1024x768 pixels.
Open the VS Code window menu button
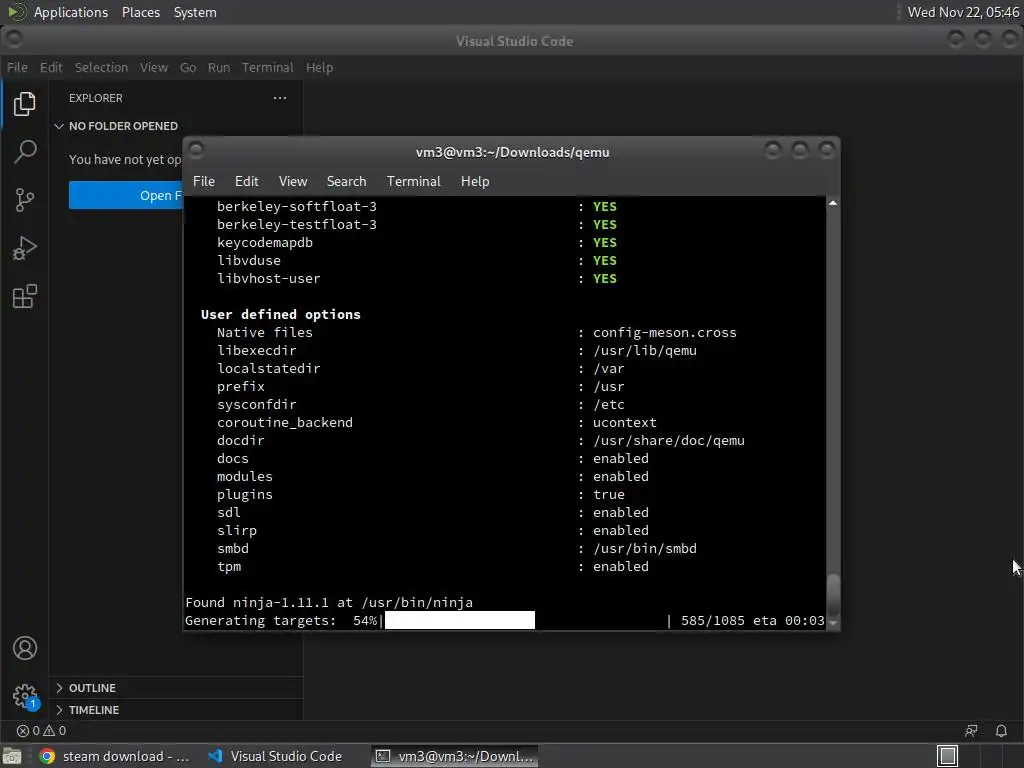point(14,40)
